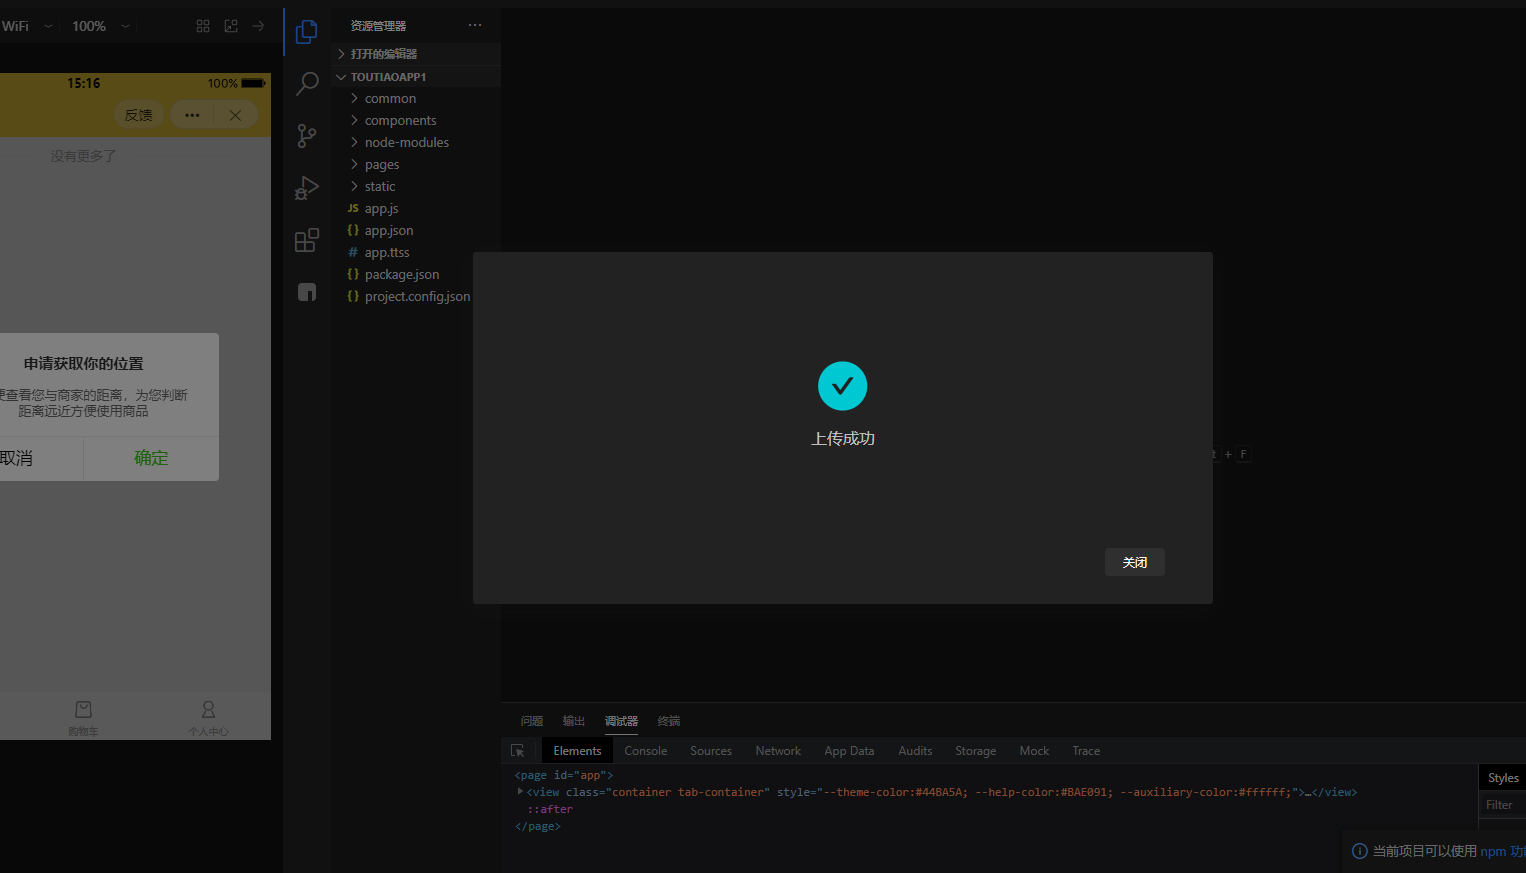
Task: Open the Search view in the activity bar
Action: [x=307, y=84]
